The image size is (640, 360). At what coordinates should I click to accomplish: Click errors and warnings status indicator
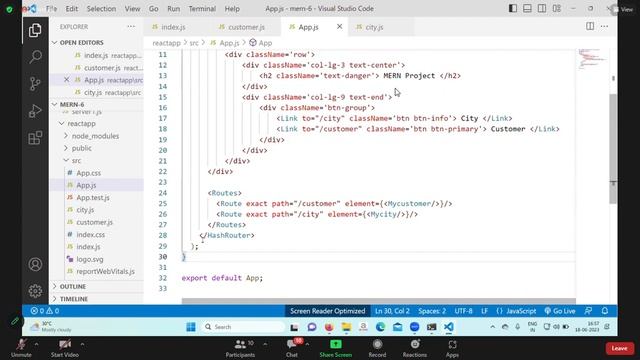point(45,311)
